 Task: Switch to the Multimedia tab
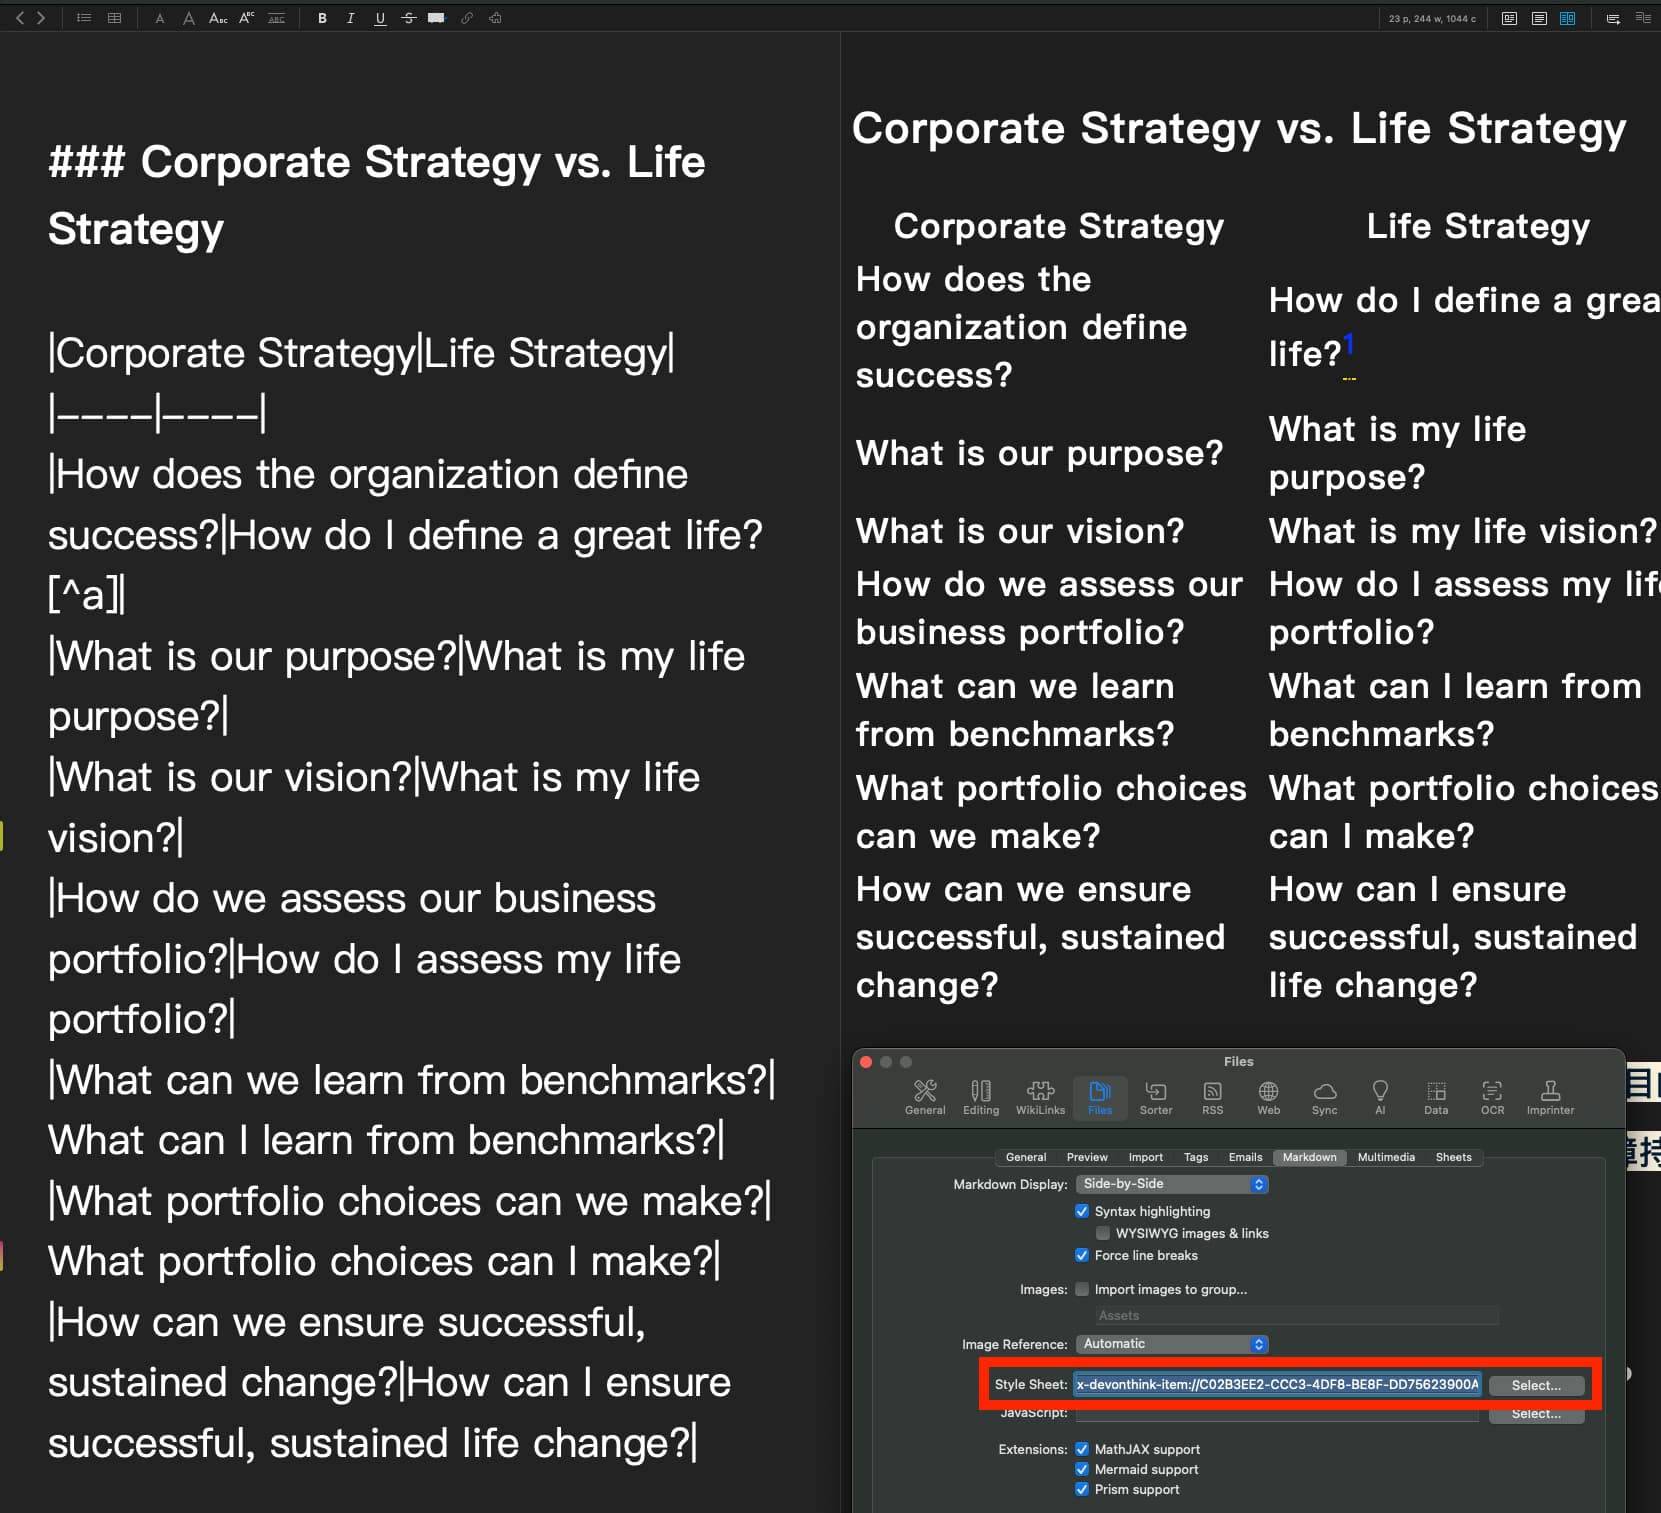click(x=1385, y=1157)
